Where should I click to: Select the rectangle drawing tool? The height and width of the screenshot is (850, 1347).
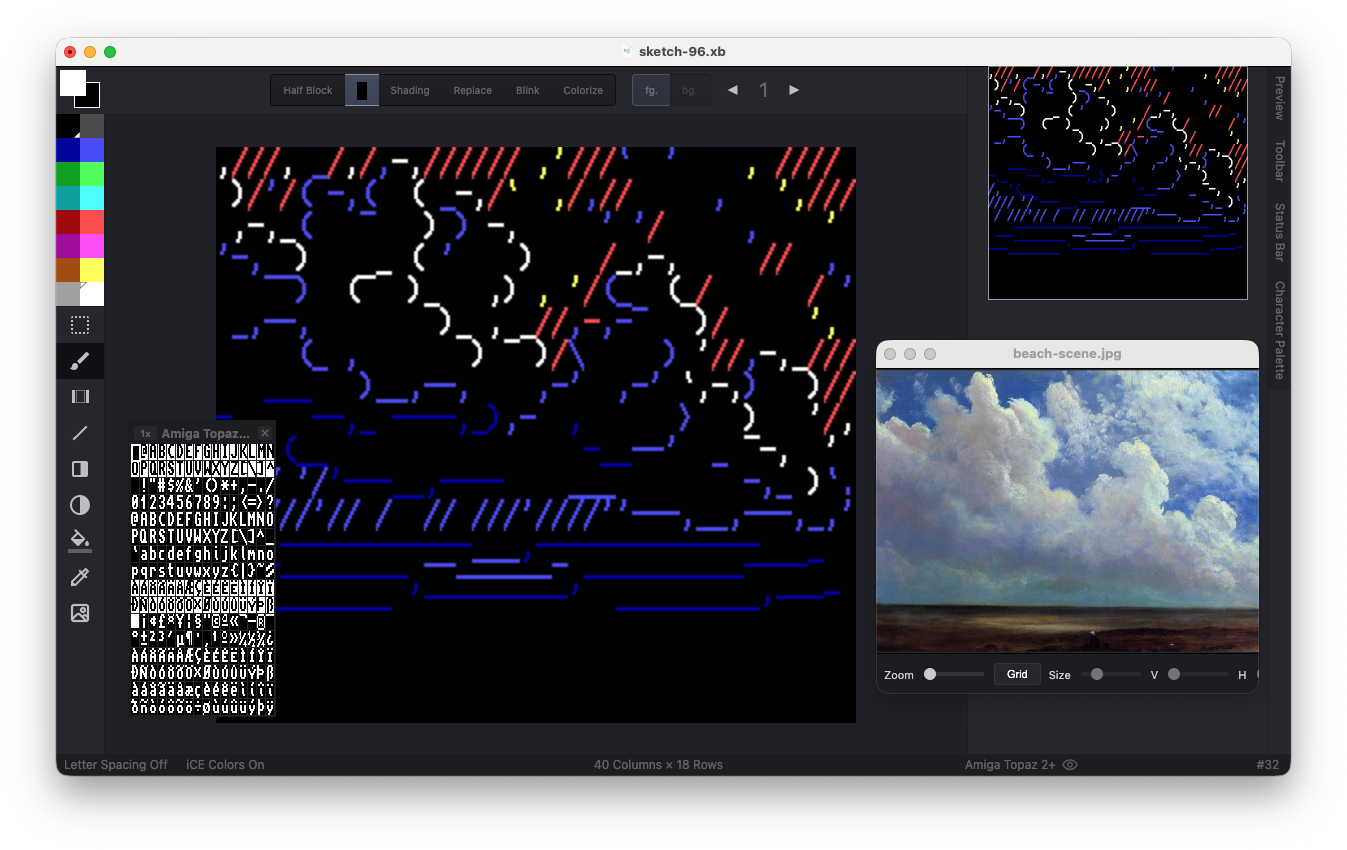click(80, 469)
